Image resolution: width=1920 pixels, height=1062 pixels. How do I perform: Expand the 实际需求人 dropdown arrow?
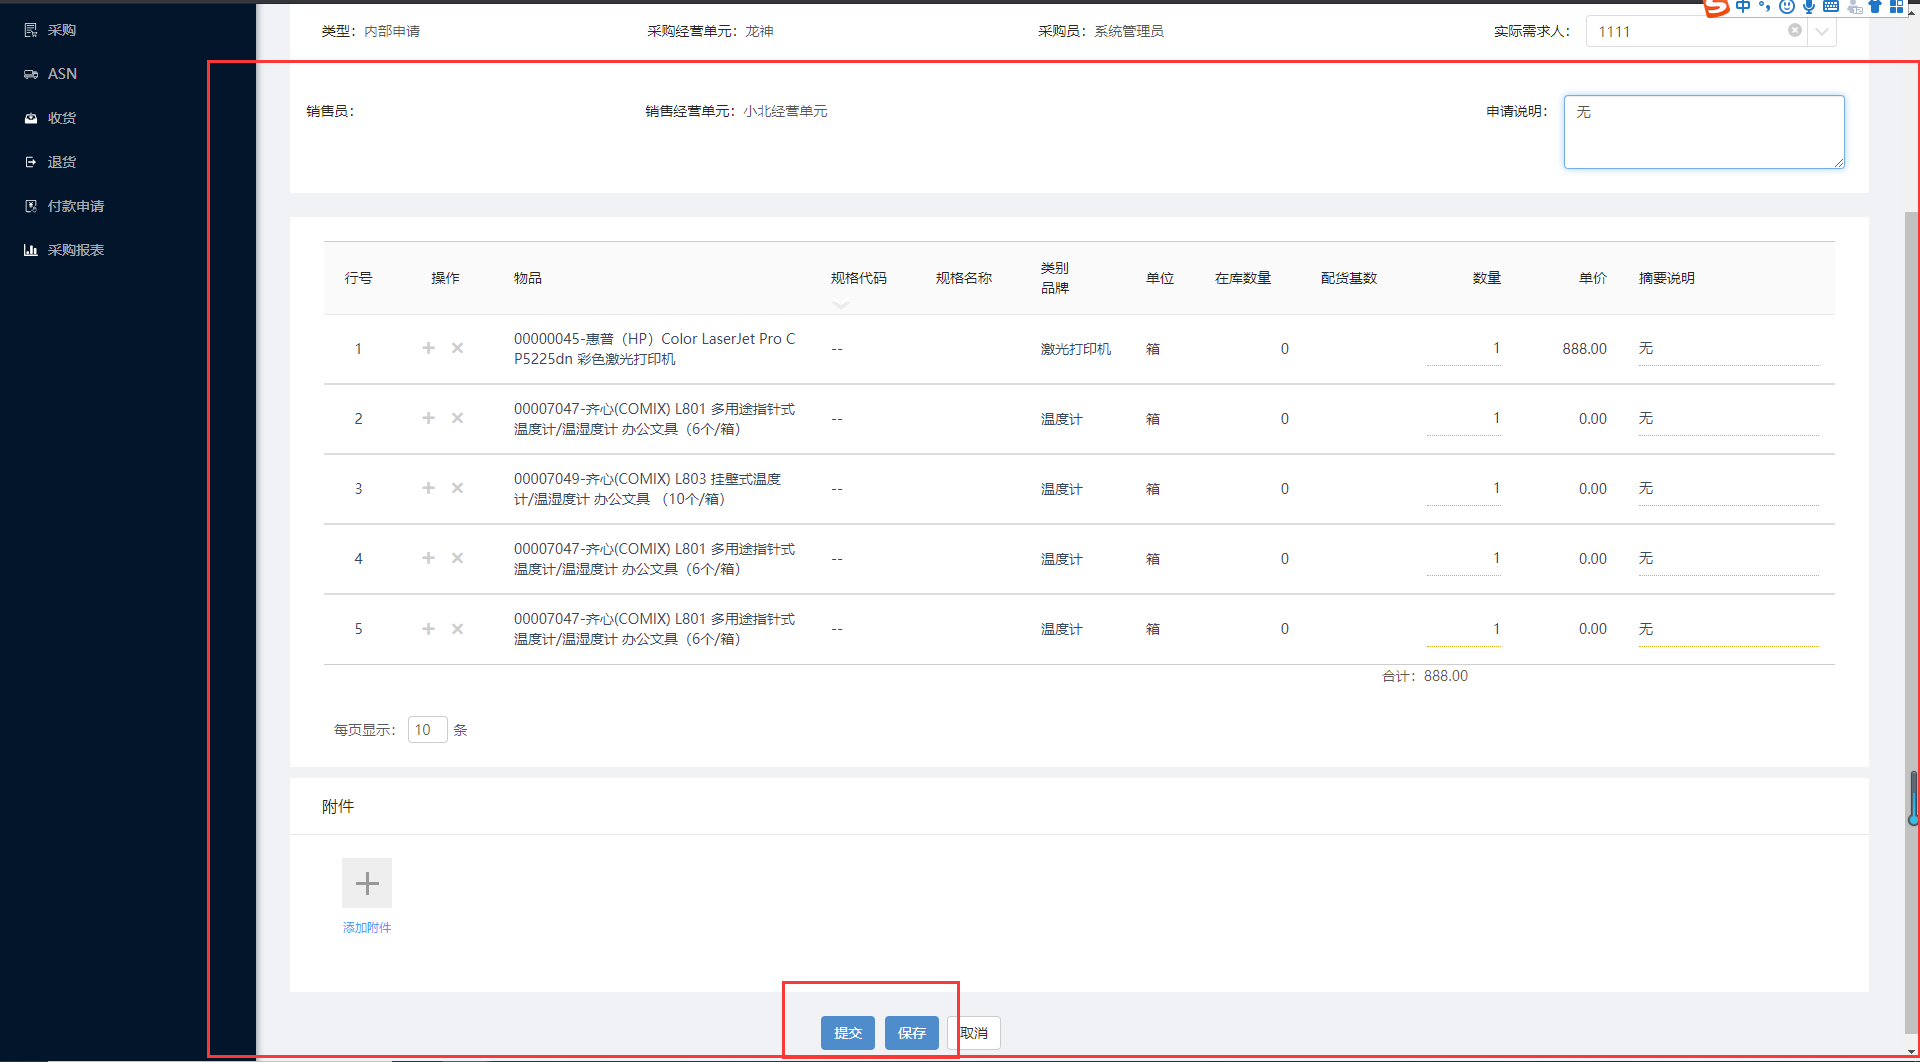pos(1822,31)
